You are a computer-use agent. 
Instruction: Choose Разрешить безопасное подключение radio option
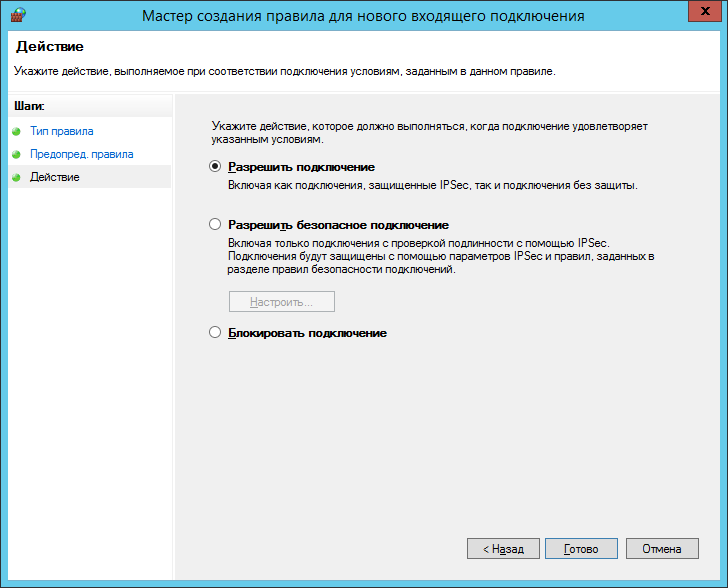215,225
